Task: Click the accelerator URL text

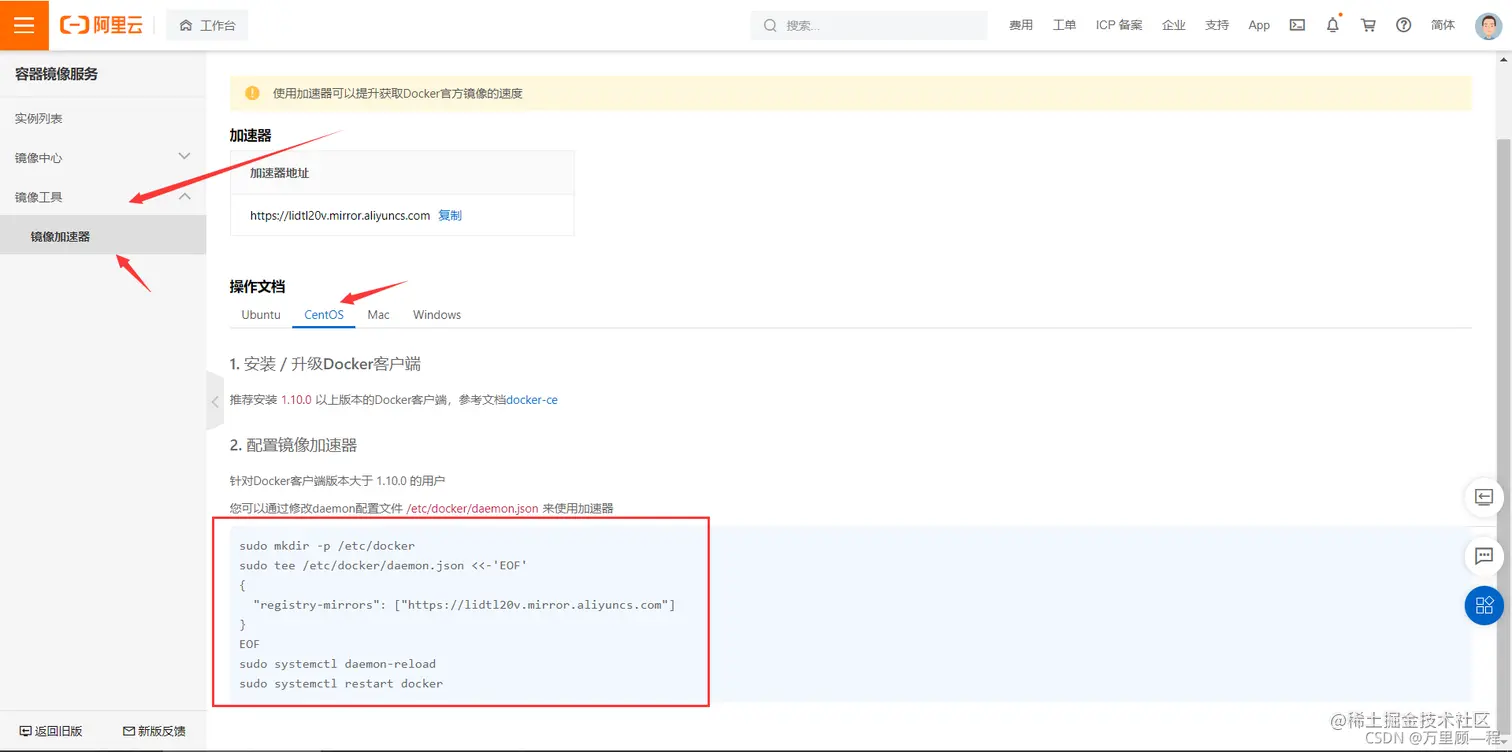Action: [340, 215]
